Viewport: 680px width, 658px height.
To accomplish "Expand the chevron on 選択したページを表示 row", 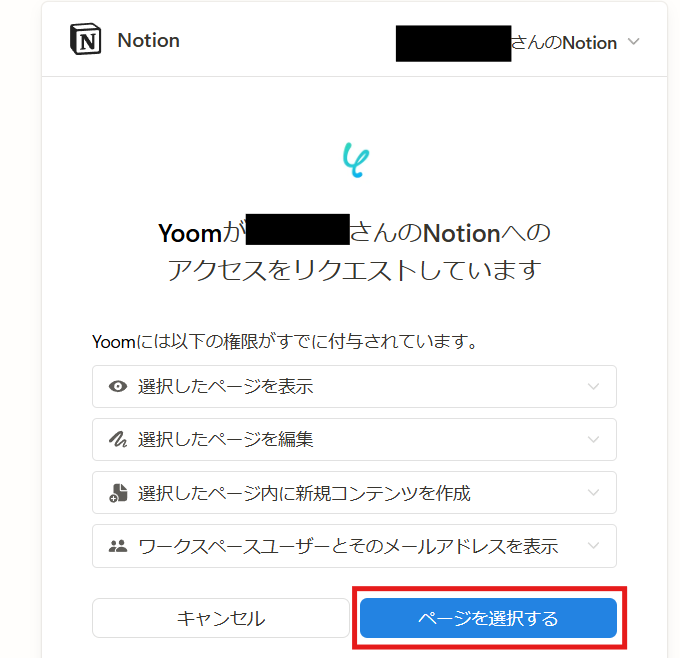I will click(593, 386).
